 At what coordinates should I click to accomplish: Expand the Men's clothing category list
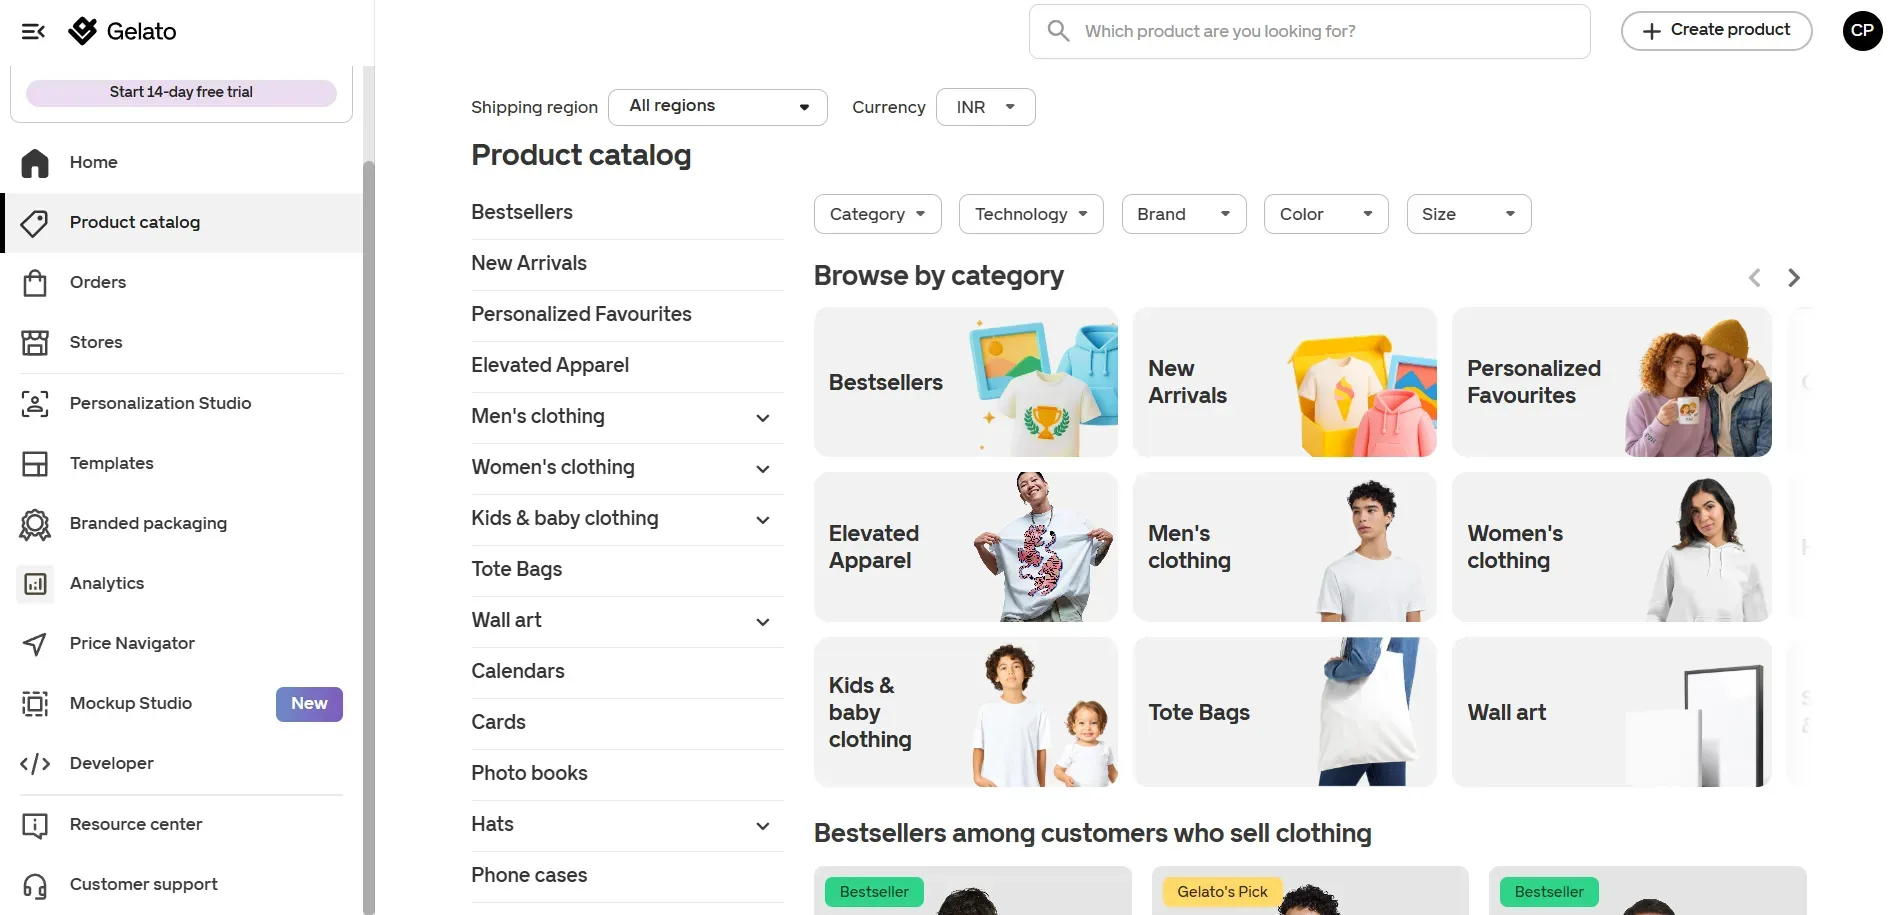point(762,418)
